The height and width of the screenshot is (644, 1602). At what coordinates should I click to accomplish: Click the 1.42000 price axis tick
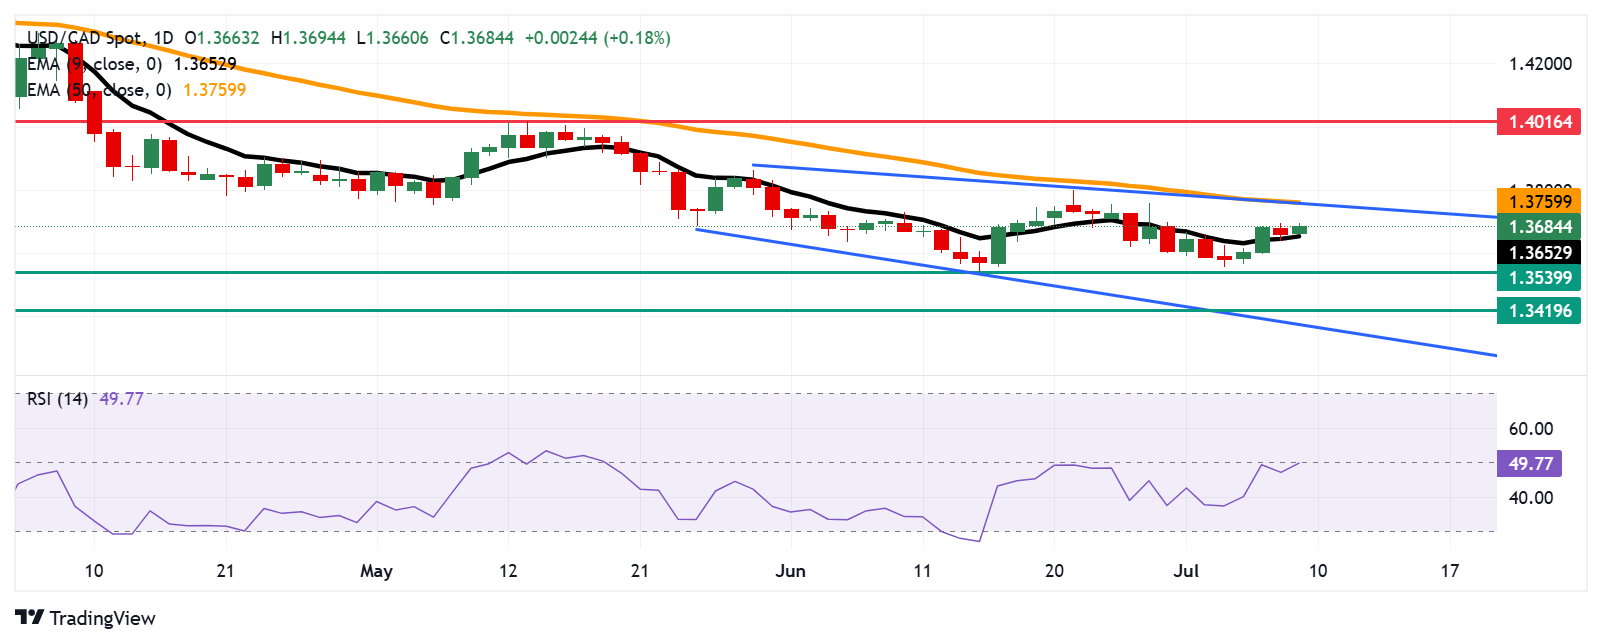point(1540,64)
